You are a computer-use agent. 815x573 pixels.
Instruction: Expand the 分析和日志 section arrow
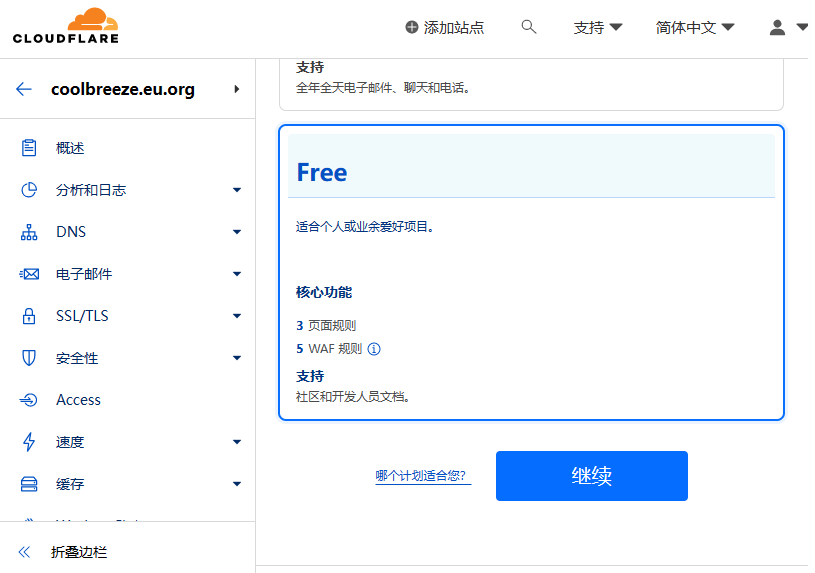pyautogui.click(x=237, y=190)
